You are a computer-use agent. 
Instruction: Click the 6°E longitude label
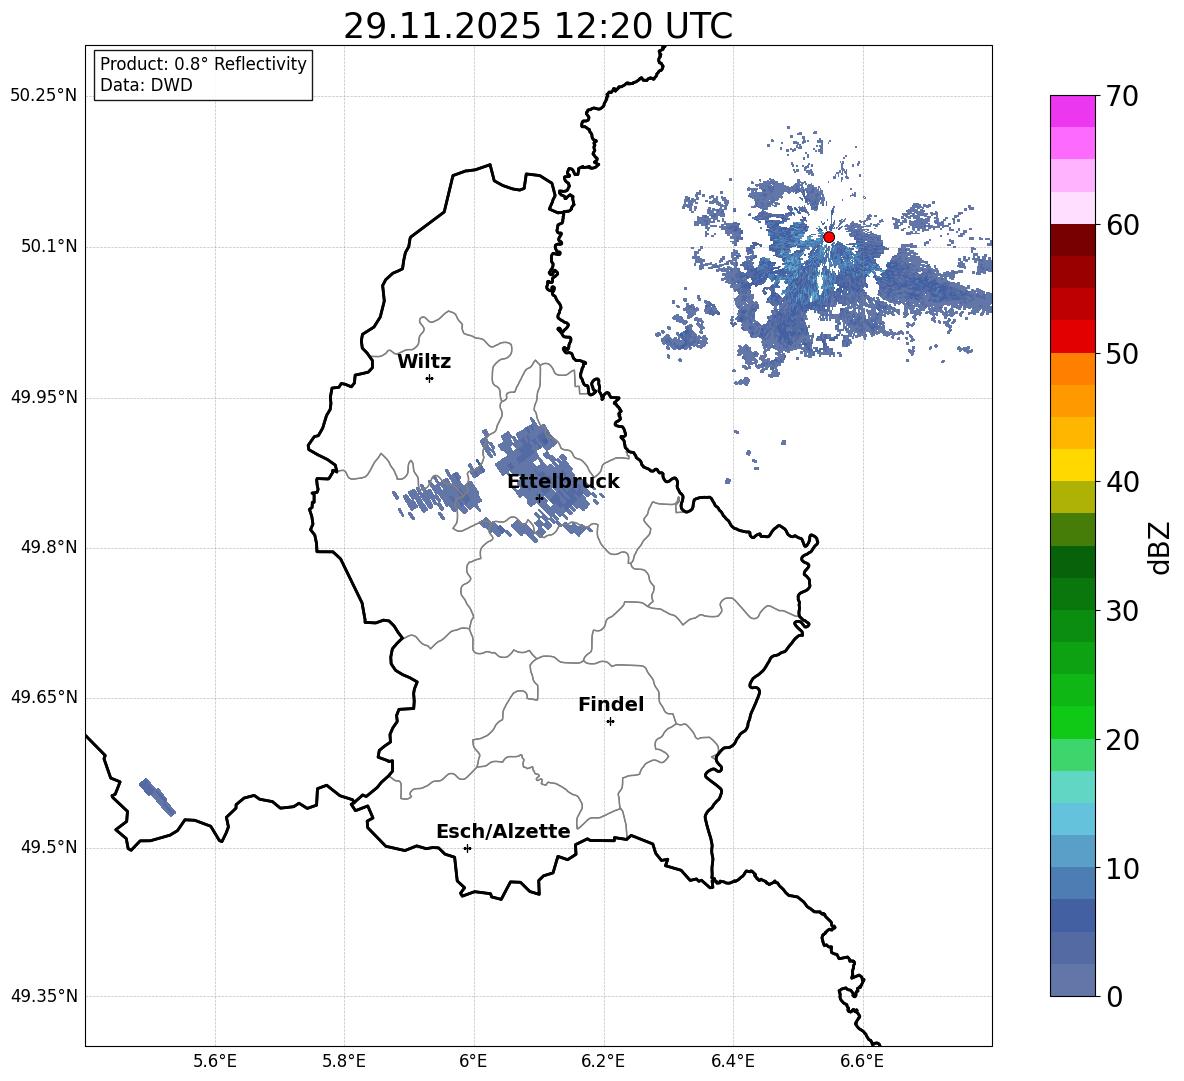(x=473, y=1061)
